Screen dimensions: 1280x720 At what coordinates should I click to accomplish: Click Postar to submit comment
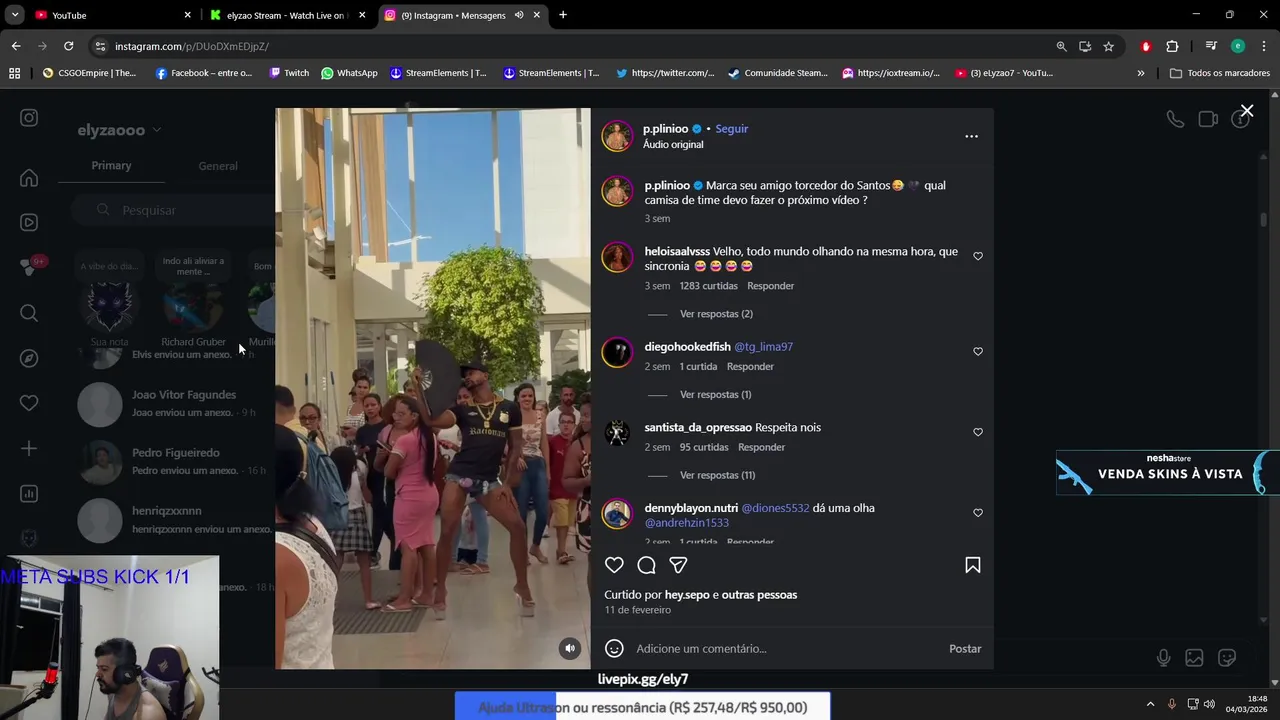point(965,648)
